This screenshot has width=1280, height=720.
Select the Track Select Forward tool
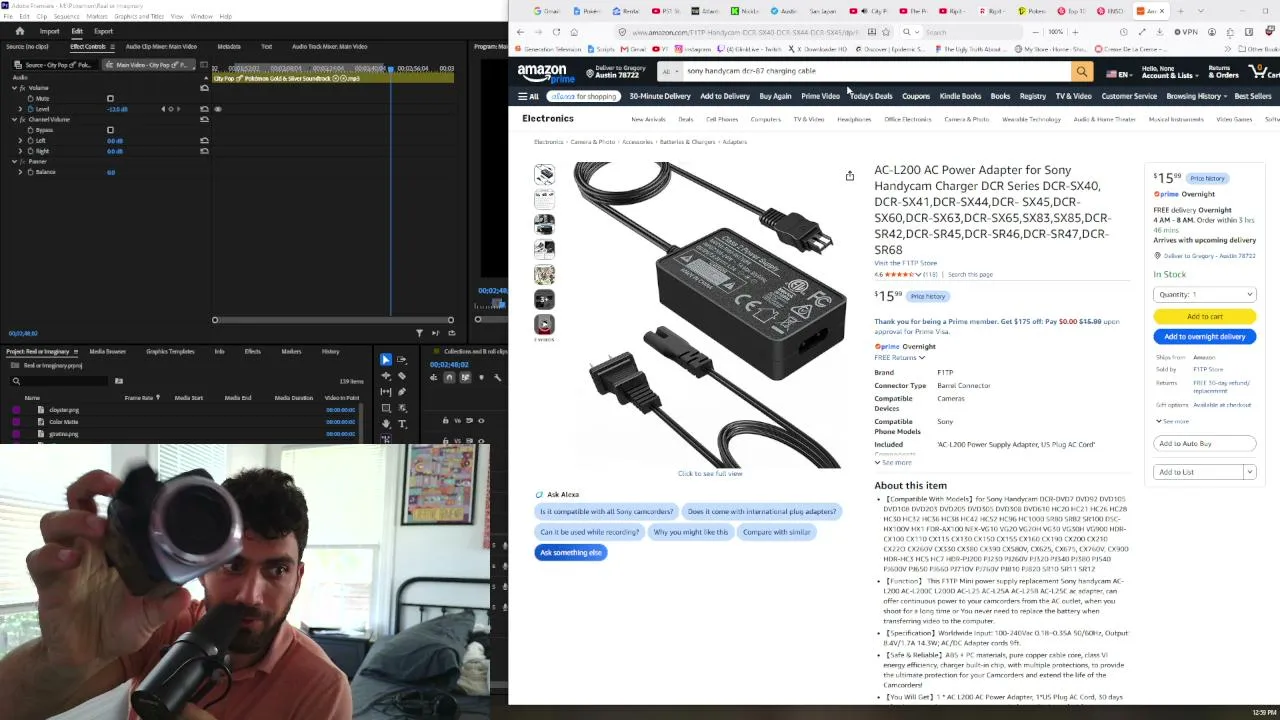[x=402, y=359]
